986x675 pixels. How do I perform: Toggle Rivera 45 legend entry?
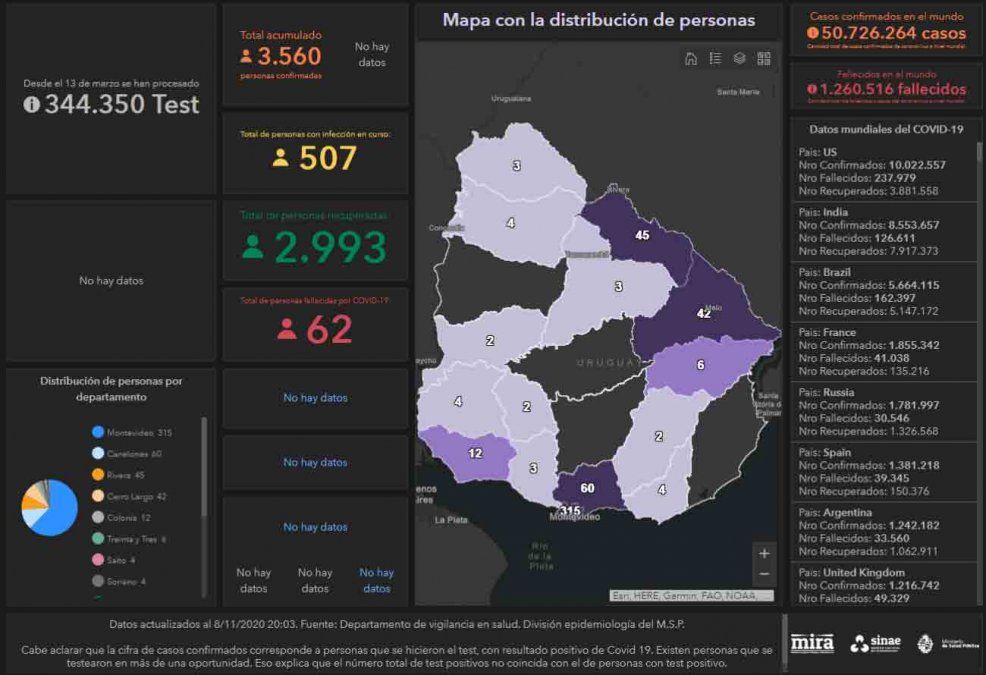click(118, 475)
